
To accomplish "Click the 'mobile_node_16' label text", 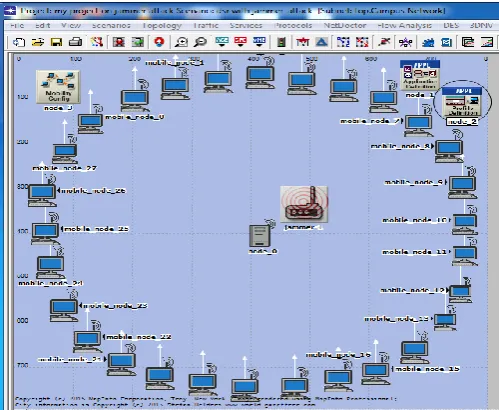I will click(338, 355).
